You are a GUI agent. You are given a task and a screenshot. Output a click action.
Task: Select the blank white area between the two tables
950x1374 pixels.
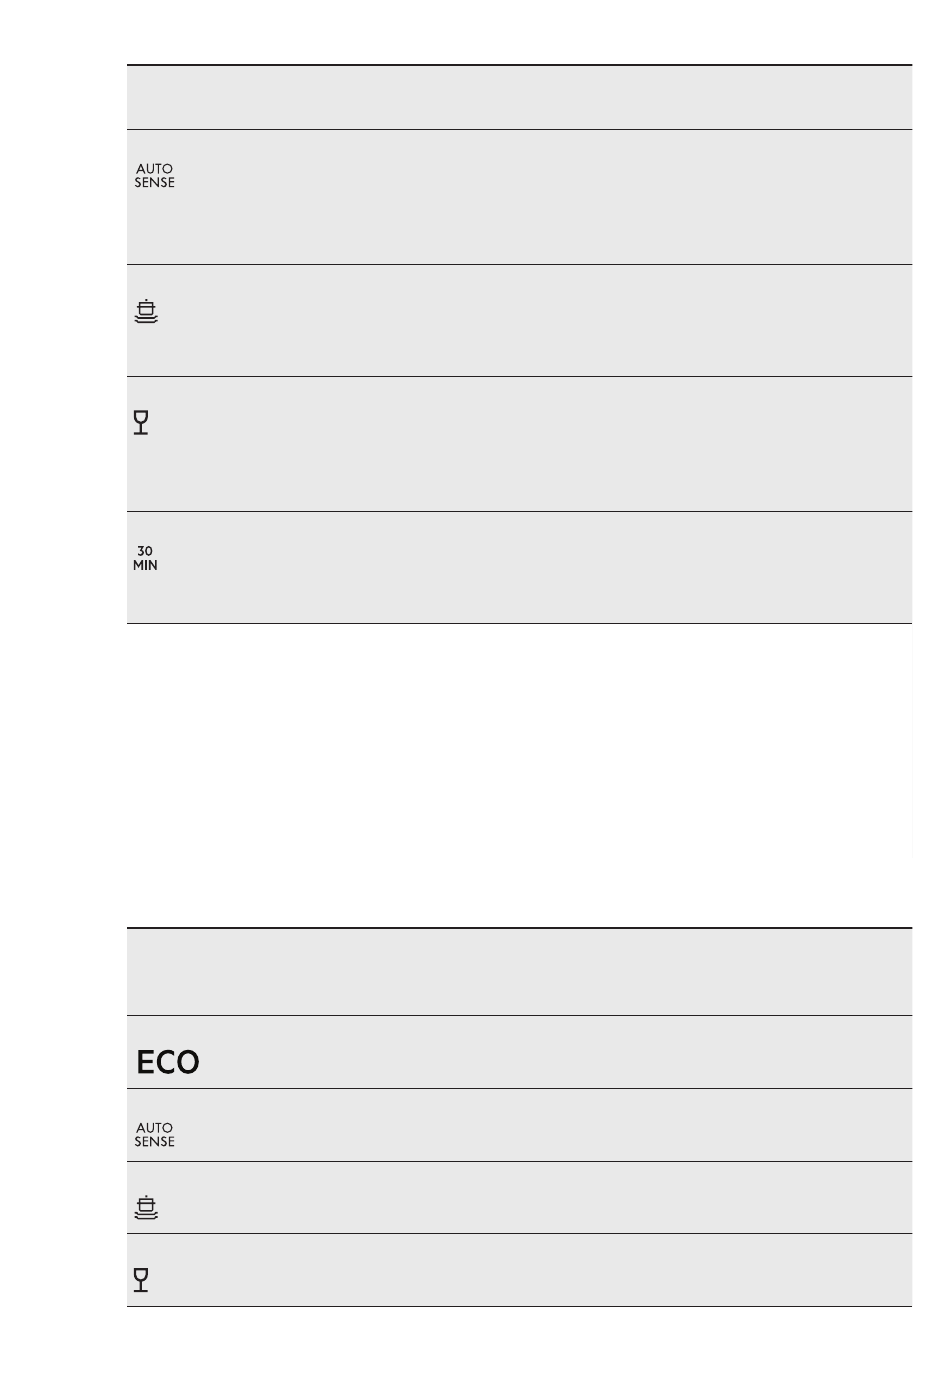pyautogui.click(x=519, y=775)
